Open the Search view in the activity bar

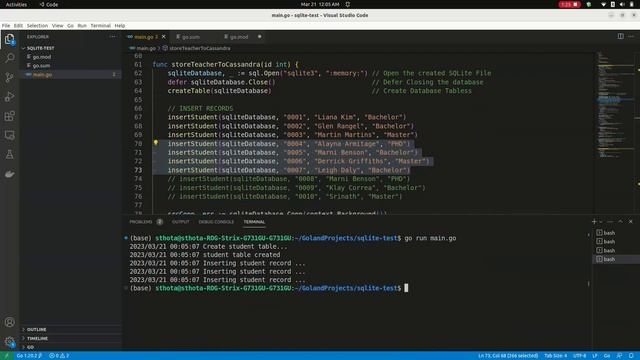(9, 58)
